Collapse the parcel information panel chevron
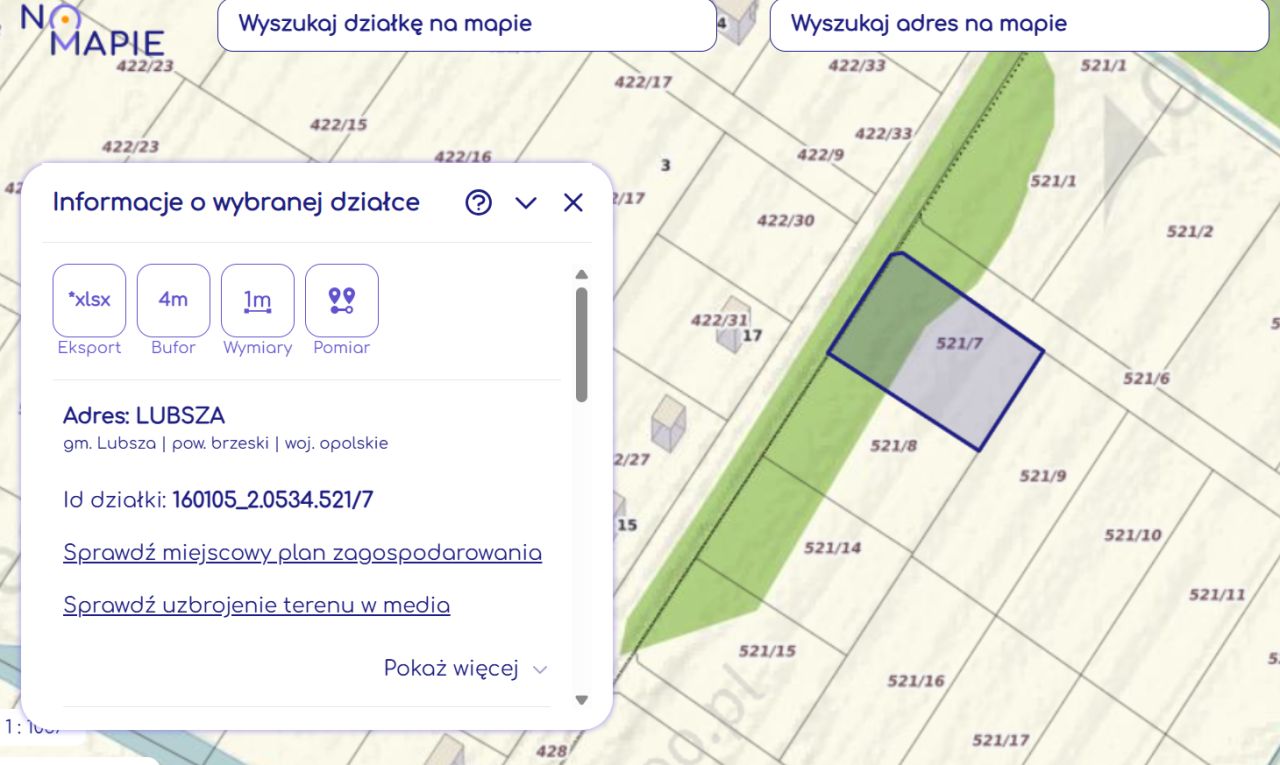 click(526, 203)
